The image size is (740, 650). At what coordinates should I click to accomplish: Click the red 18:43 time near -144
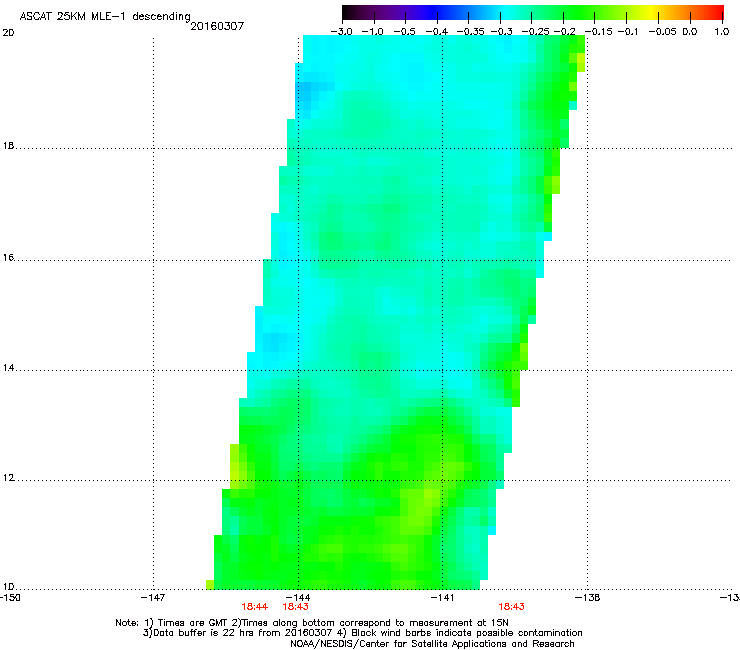(x=295, y=607)
